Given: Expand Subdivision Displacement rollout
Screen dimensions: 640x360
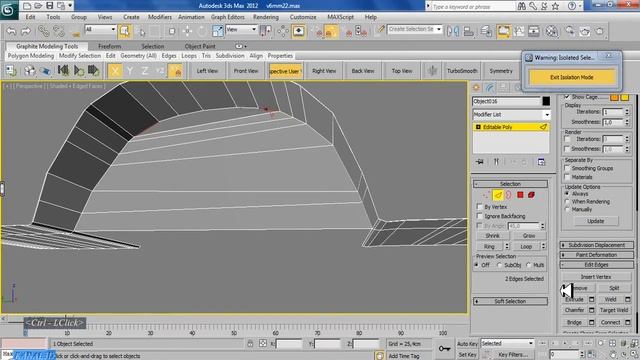Looking at the screenshot, I should 596,245.
